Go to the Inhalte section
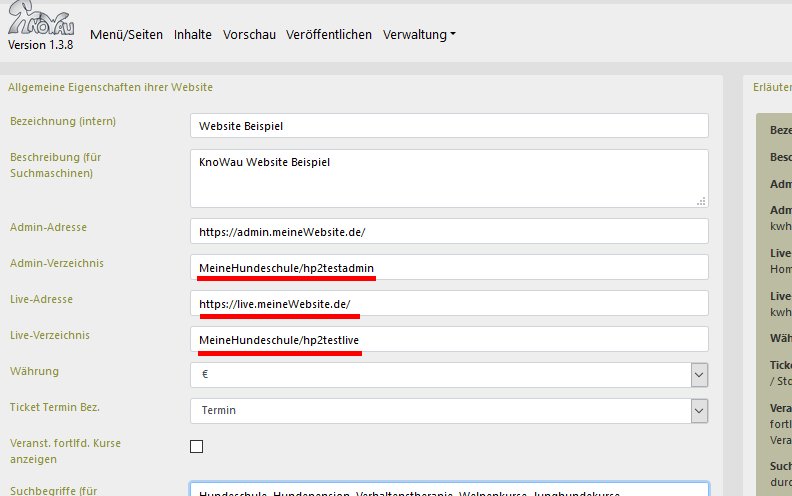 pos(192,34)
